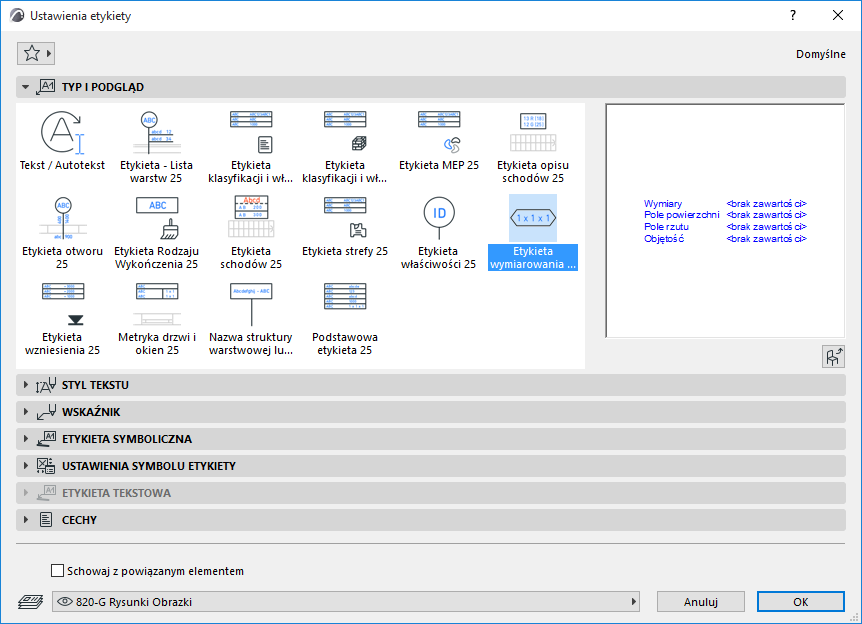Confirm with the OK button
This screenshot has height=624, width=862.
point(800,601)
